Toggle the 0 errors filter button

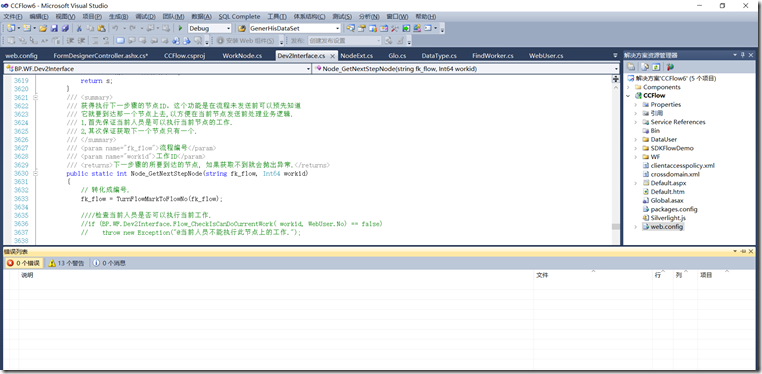(x=24, y=263)
